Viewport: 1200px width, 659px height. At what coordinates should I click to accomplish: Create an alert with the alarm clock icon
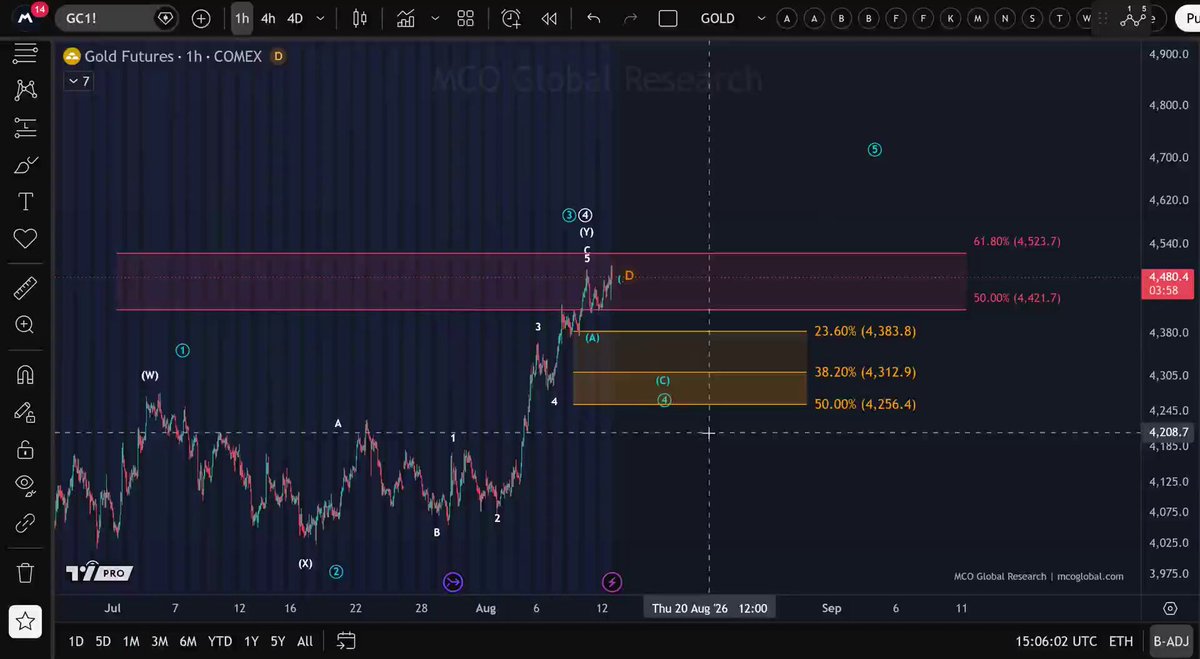click(x=511, y=18)
